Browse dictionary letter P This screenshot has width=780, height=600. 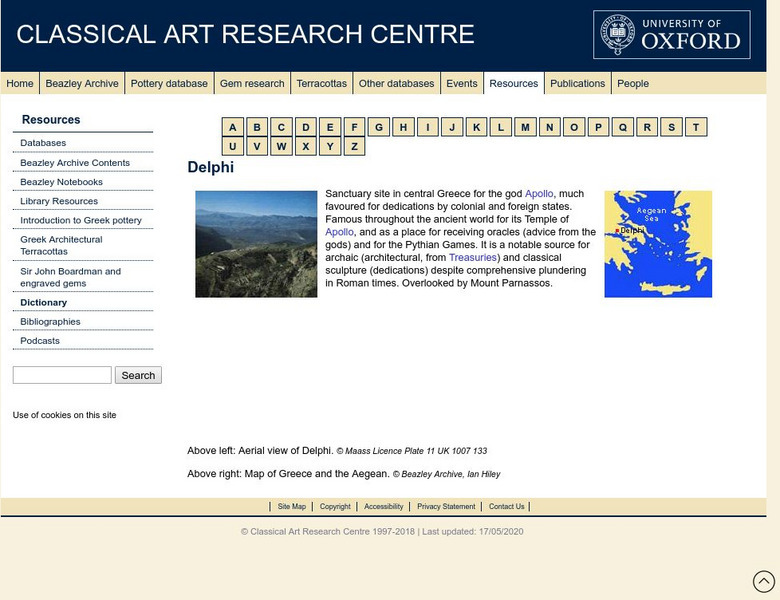(x=598, y=127)
